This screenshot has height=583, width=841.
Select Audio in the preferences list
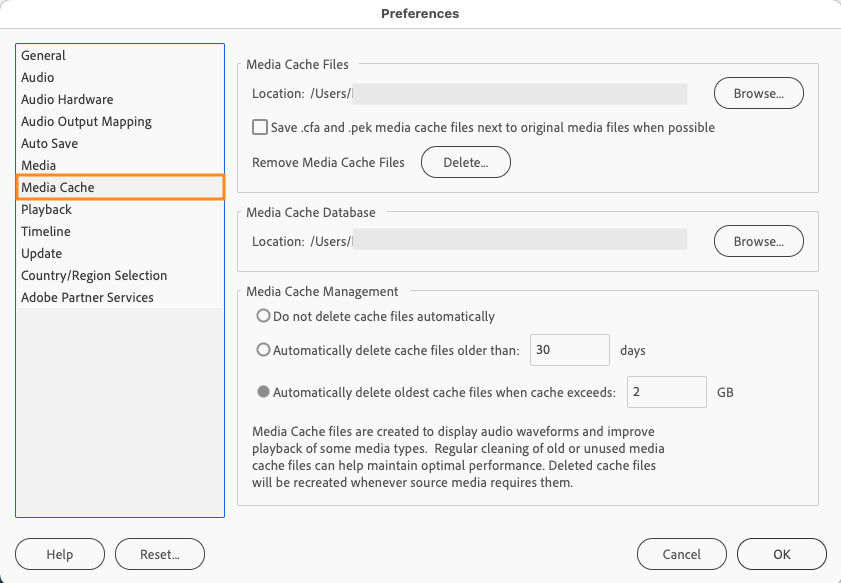(x=38, y=78)
